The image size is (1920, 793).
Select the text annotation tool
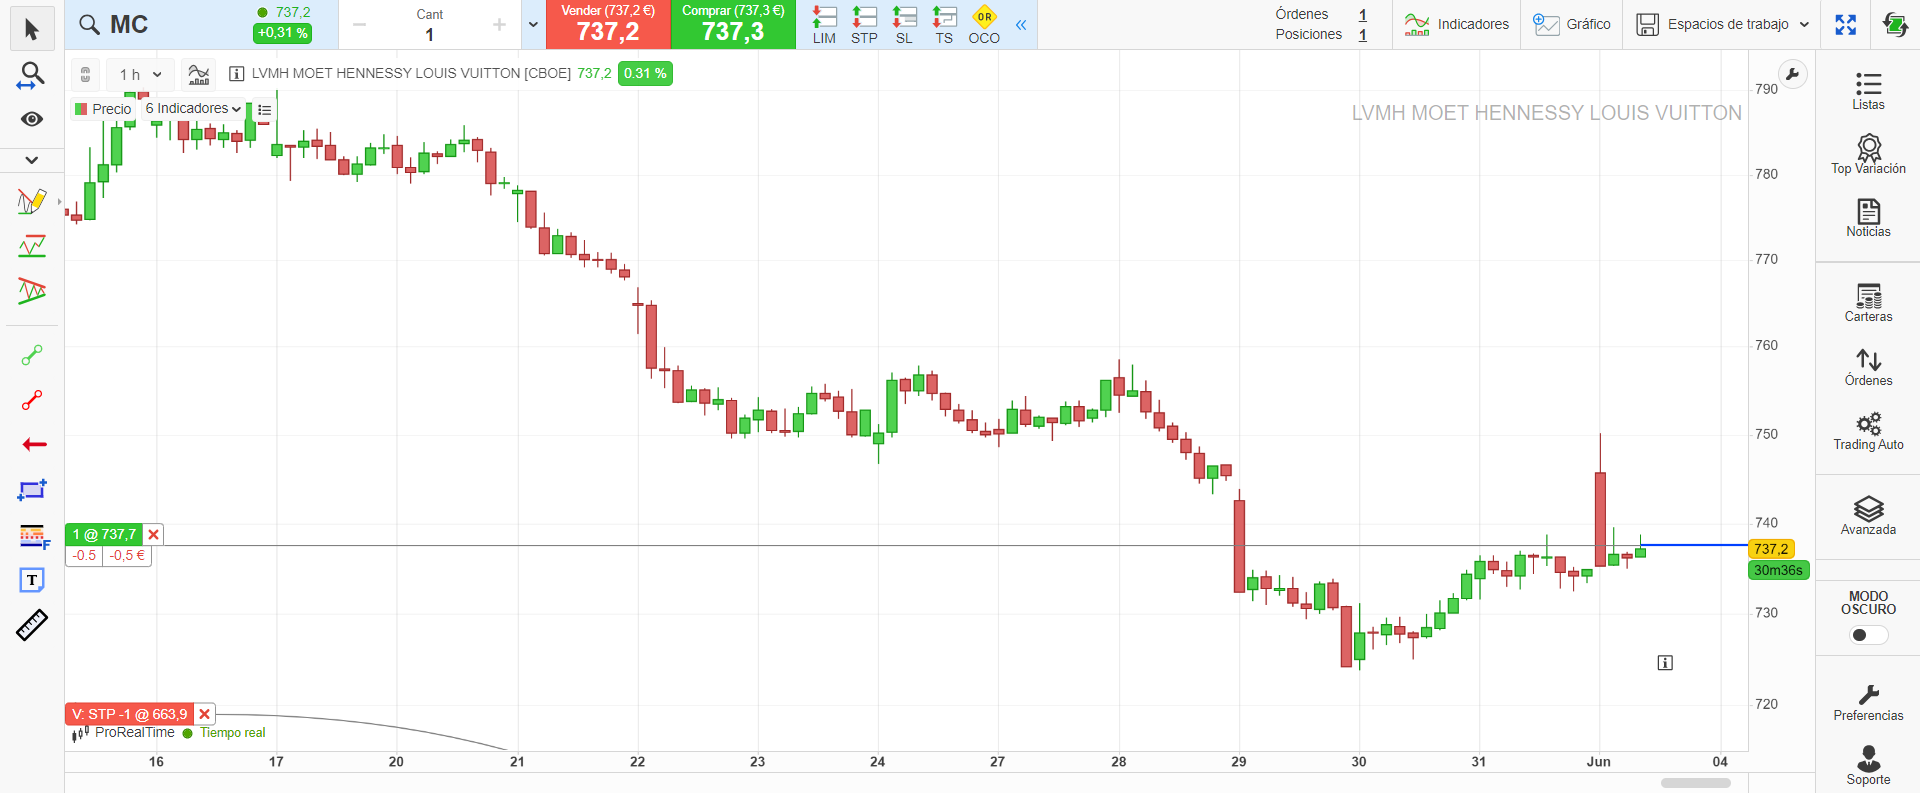click(x=32, y=580)
